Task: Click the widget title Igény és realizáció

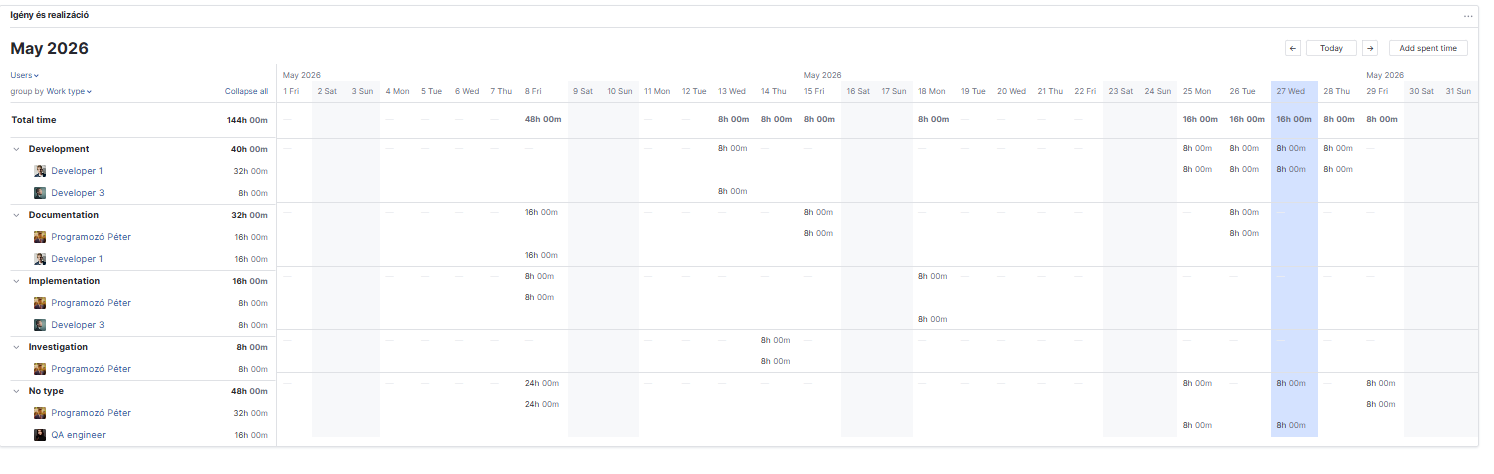Action: pos(51,15)
